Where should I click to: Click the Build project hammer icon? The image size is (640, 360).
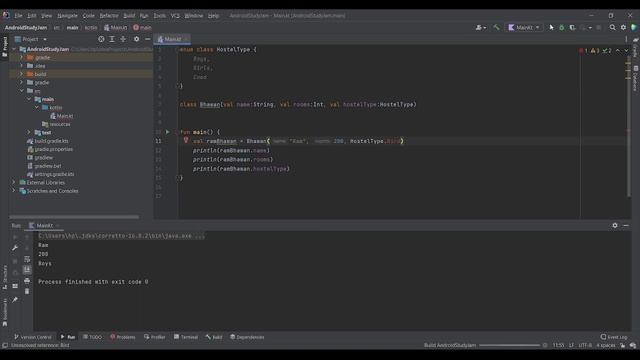[x=496, y=27]
